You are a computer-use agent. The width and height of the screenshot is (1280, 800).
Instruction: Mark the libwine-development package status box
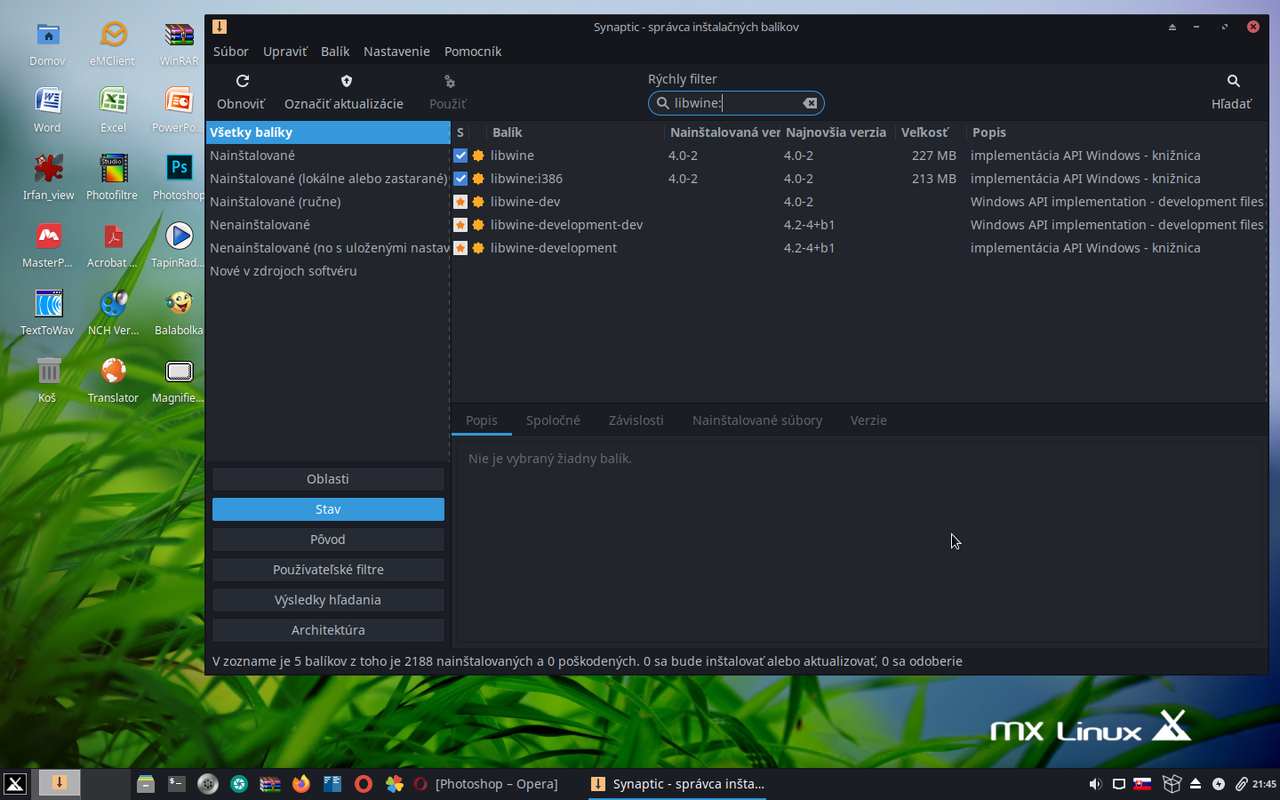coord(460,248)
